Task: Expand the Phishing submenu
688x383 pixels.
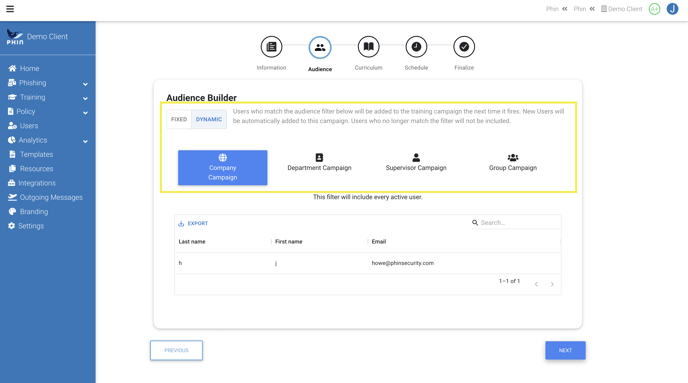Action: (x=85, y=84)
